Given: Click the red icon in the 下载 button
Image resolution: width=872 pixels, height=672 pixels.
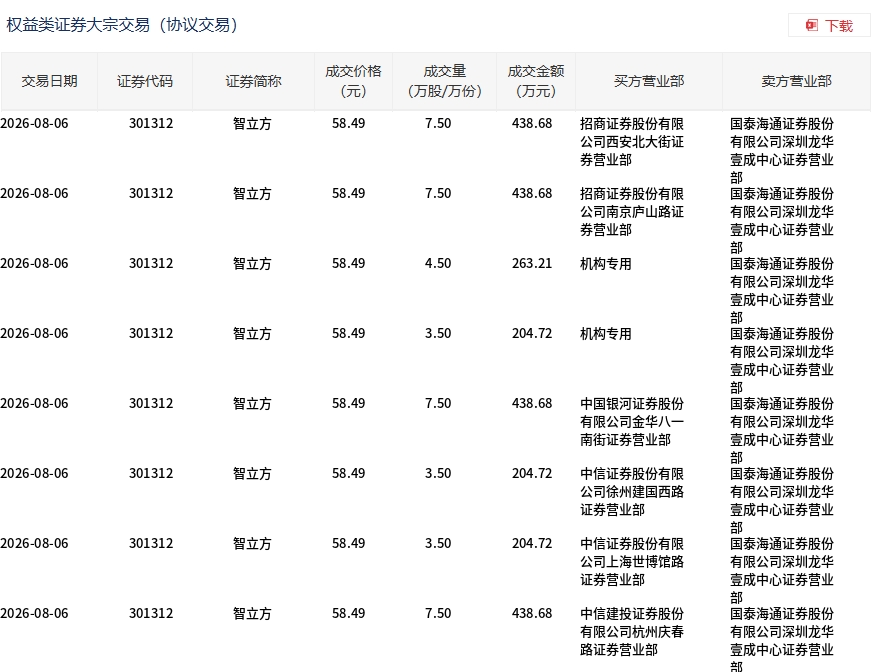Looking at the screenshot, I should tap(812, 26).
